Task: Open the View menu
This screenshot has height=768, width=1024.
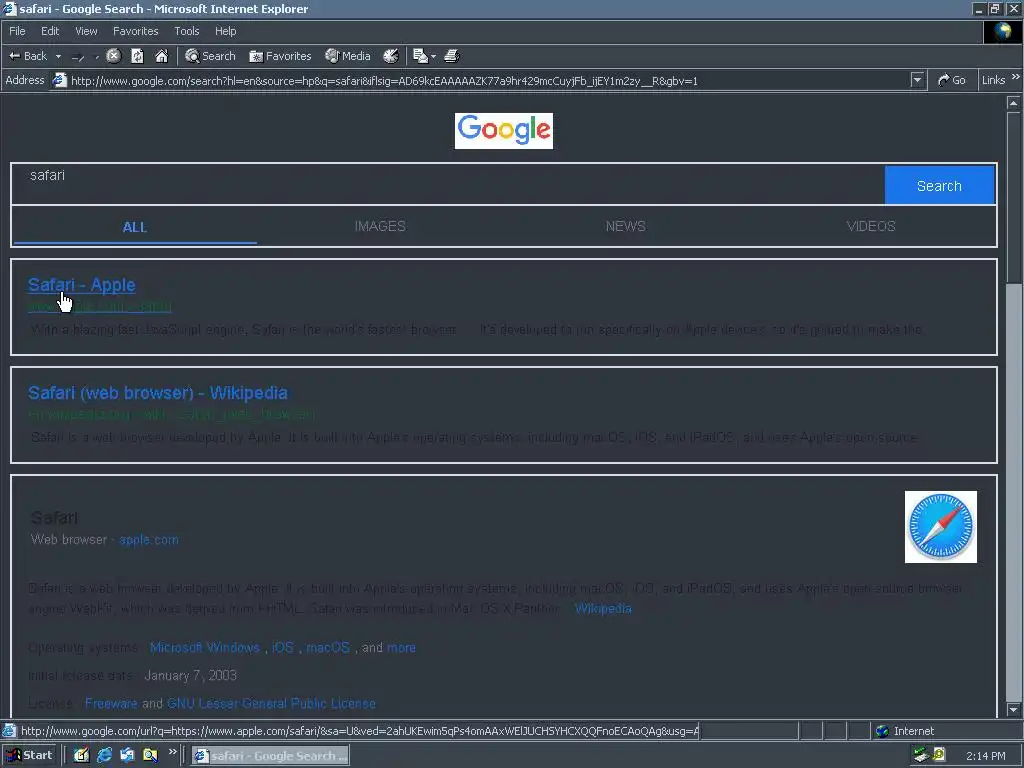Action: coord(86,31)
